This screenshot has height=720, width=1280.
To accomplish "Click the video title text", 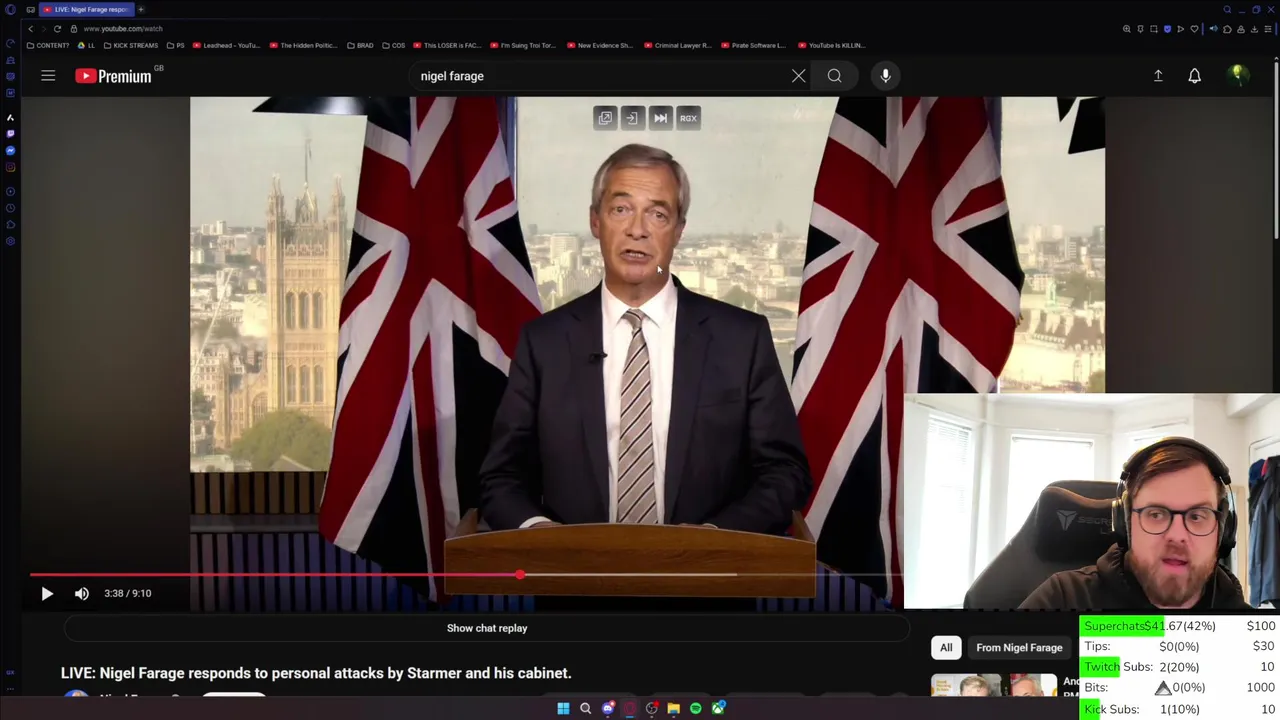I will tap(316, 673).
